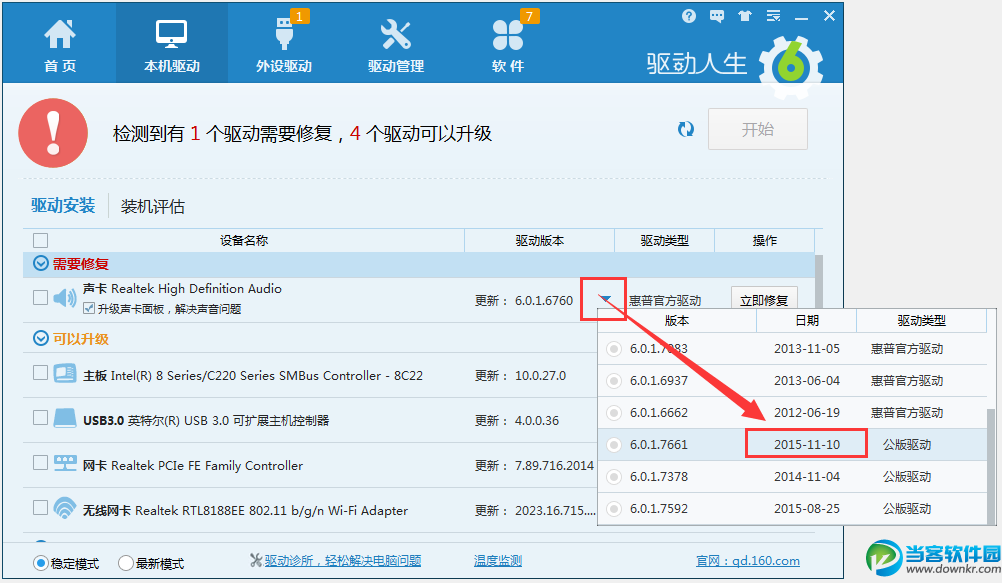Open the audio driver version dropdown

605,299
